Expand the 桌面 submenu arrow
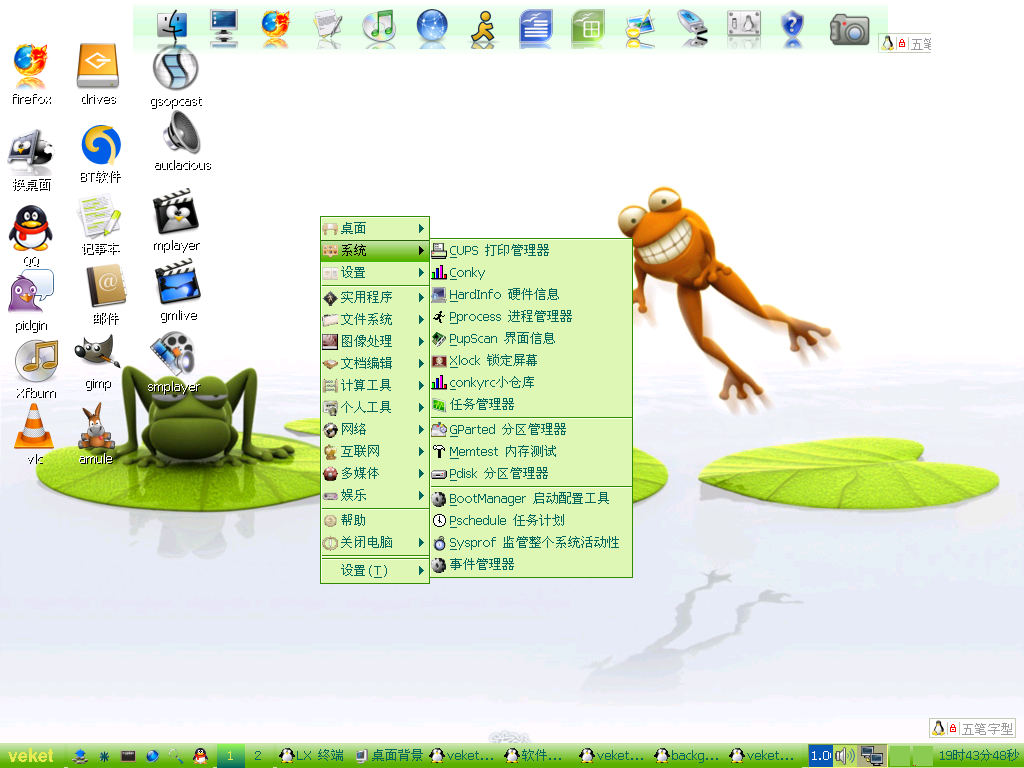 click(x=421, y=229)
